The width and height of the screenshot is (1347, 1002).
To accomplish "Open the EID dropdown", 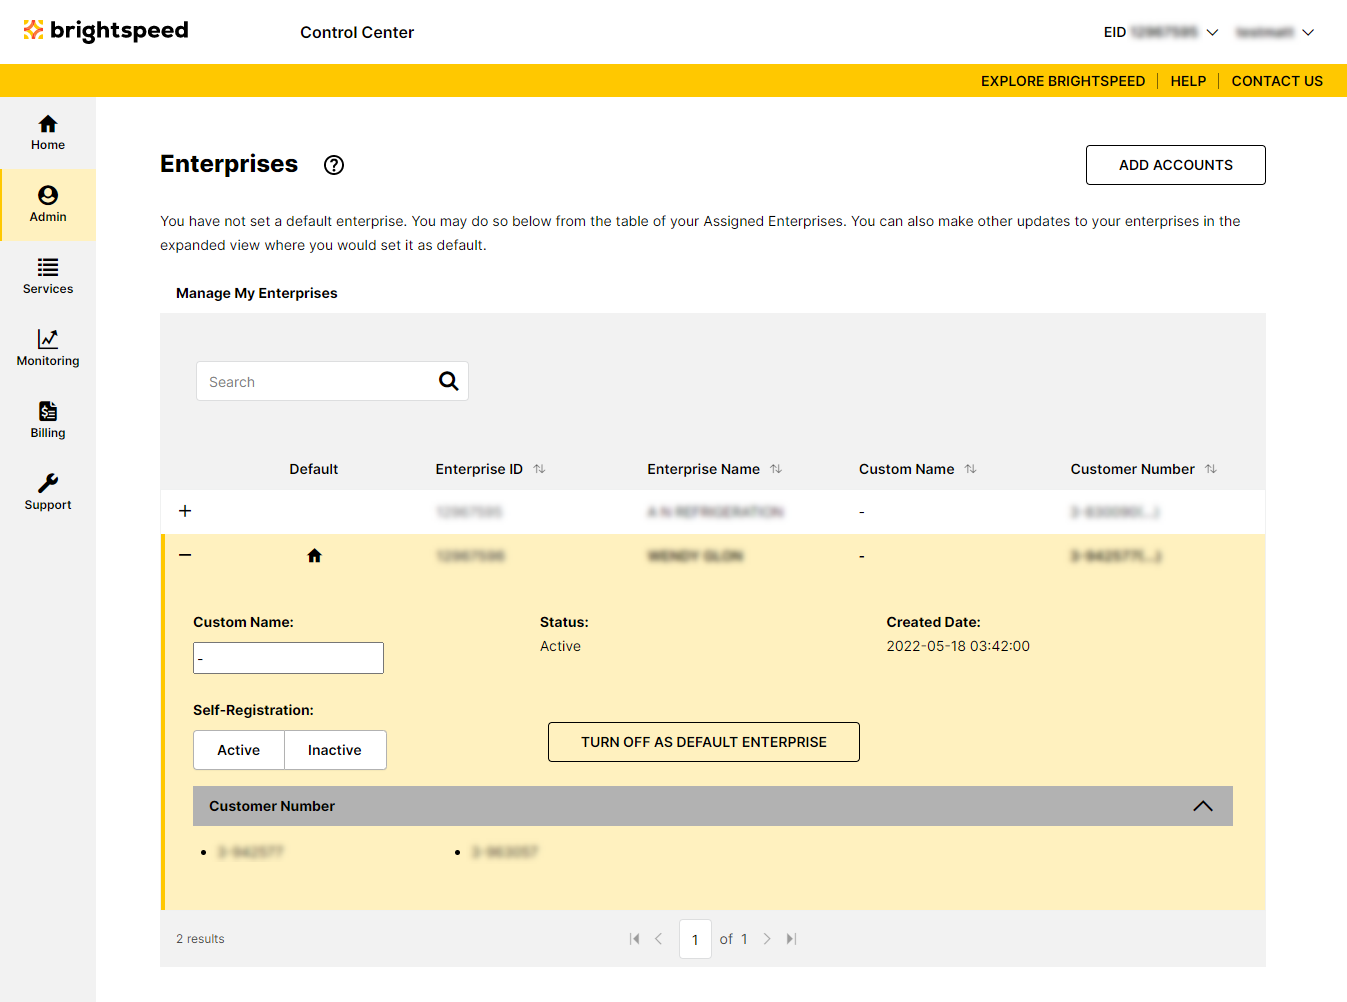I will coord(1160,32).
